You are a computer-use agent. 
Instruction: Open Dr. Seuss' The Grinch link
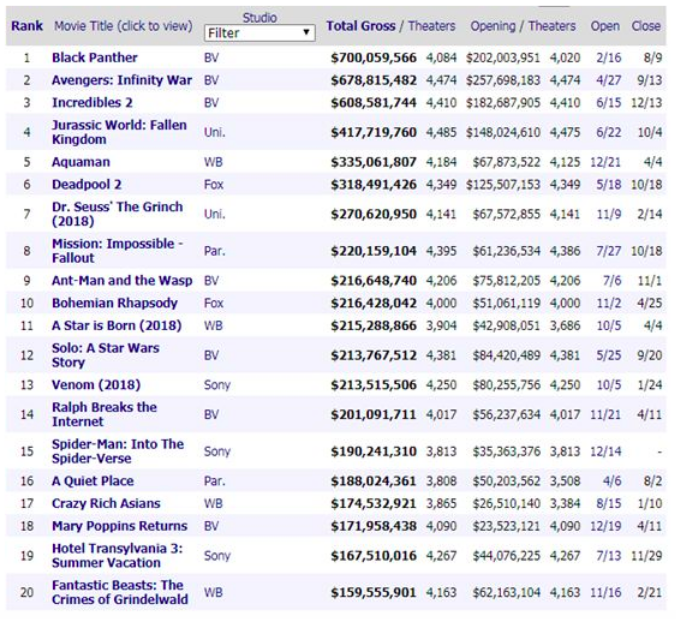click(x=117, y=214)
